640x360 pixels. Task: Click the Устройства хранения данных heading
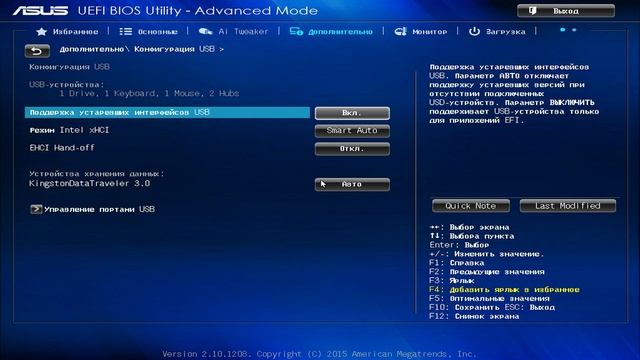pyautogui.click(x=97, y=174)
